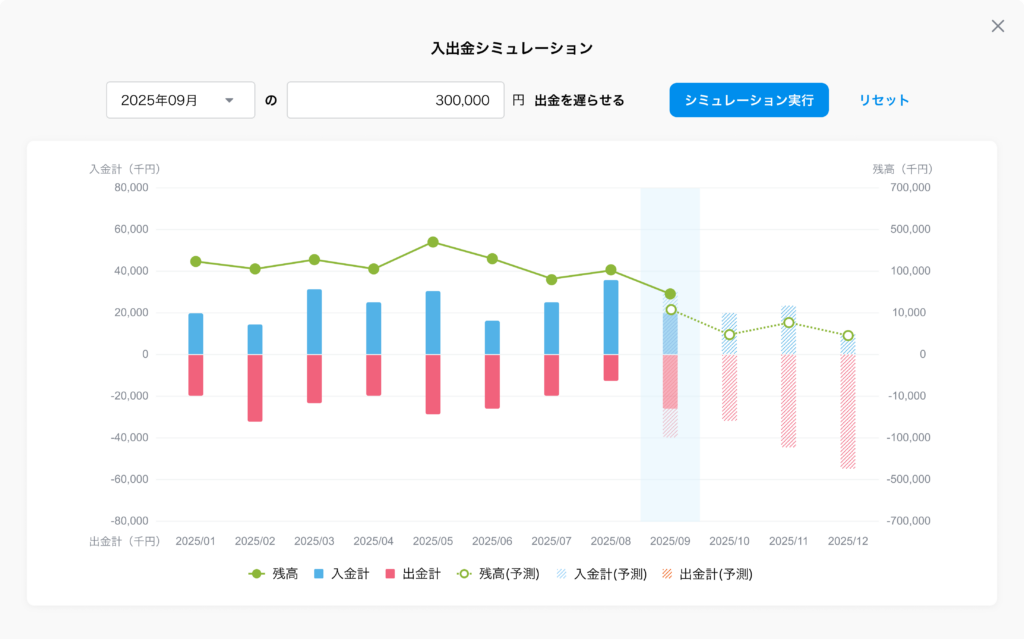
Task: Click the forecast 残高 point at 2025/10
Action: pyautogui.click(x=729, y=335)
